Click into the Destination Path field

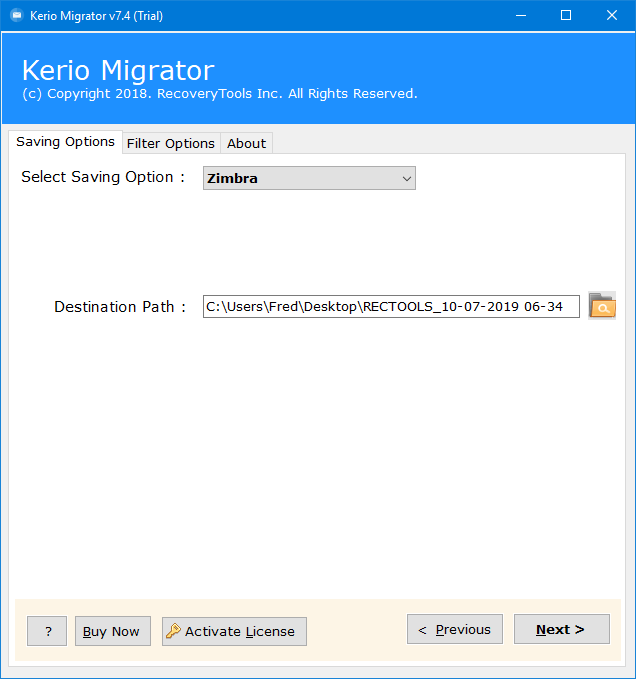[391, 307]
